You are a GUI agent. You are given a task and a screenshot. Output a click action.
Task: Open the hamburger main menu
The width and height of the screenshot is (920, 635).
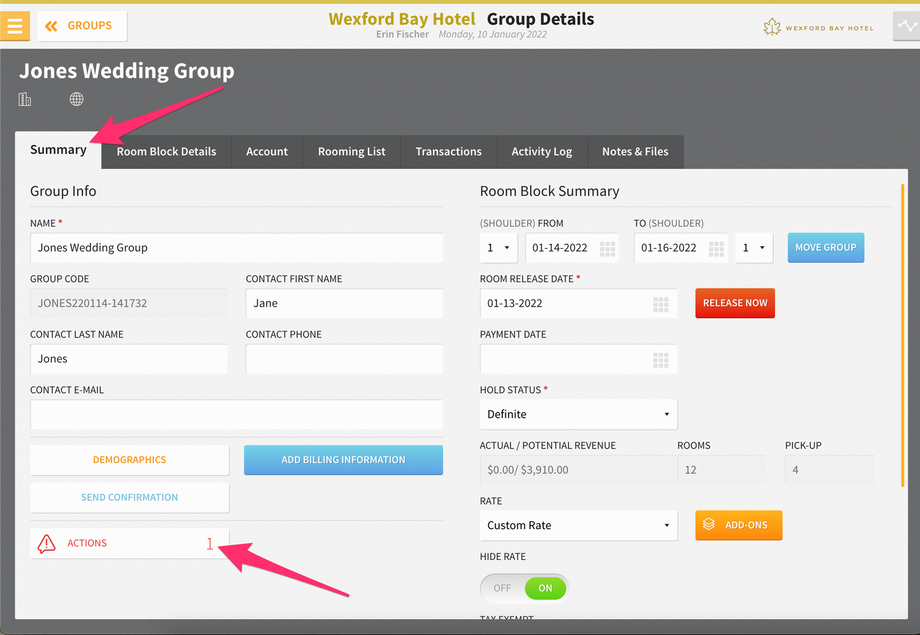pyautogui.click(x=15, y=26)
